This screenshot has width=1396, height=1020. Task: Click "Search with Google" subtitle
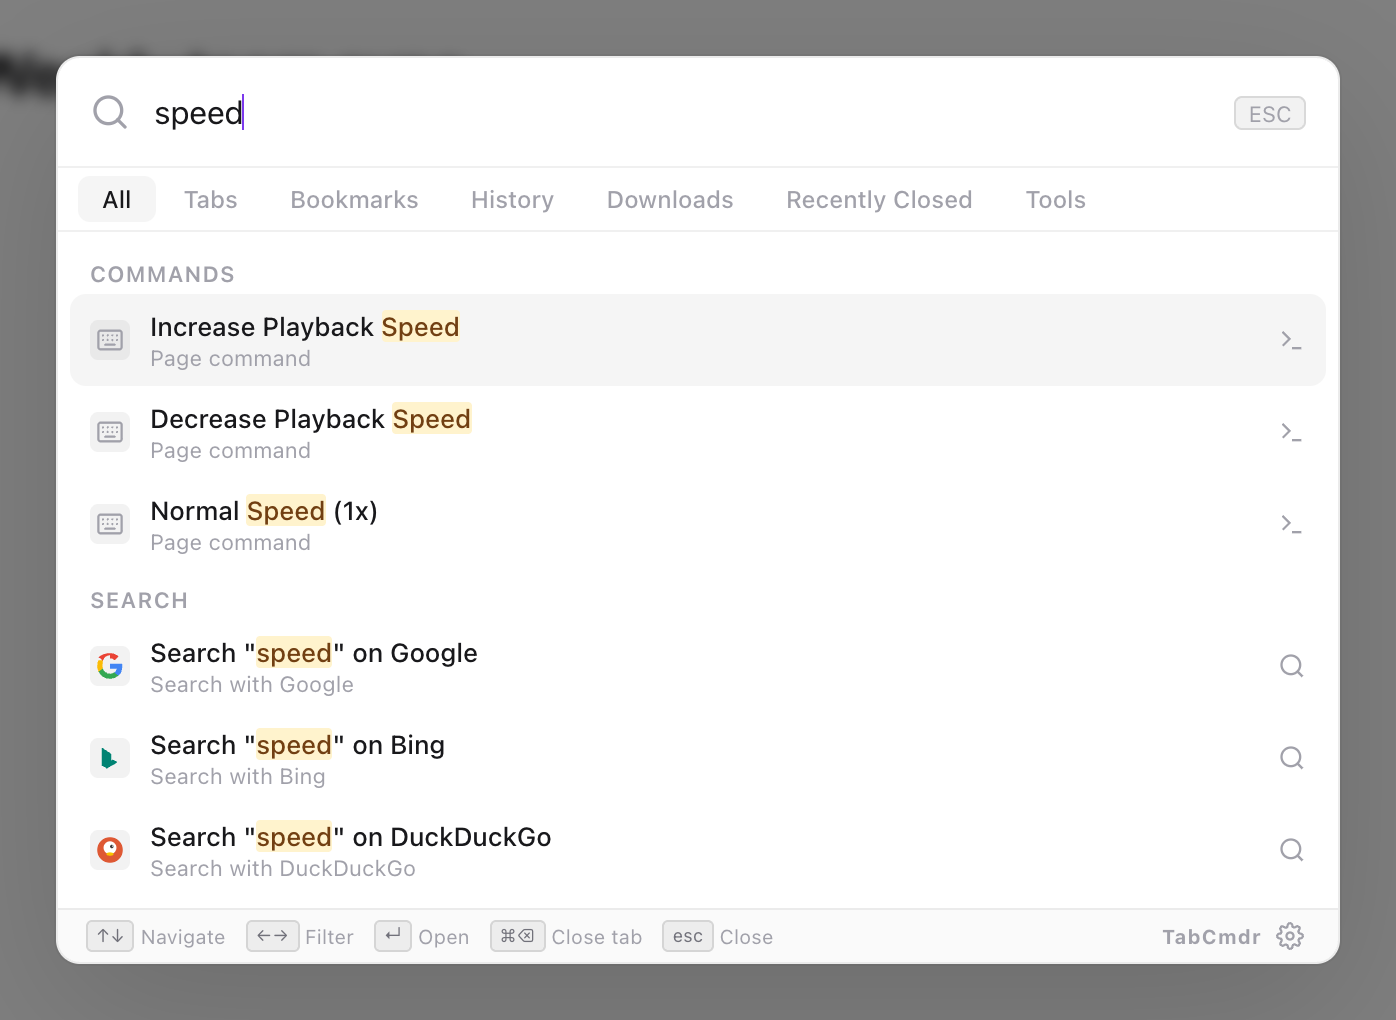click(252, 685)
